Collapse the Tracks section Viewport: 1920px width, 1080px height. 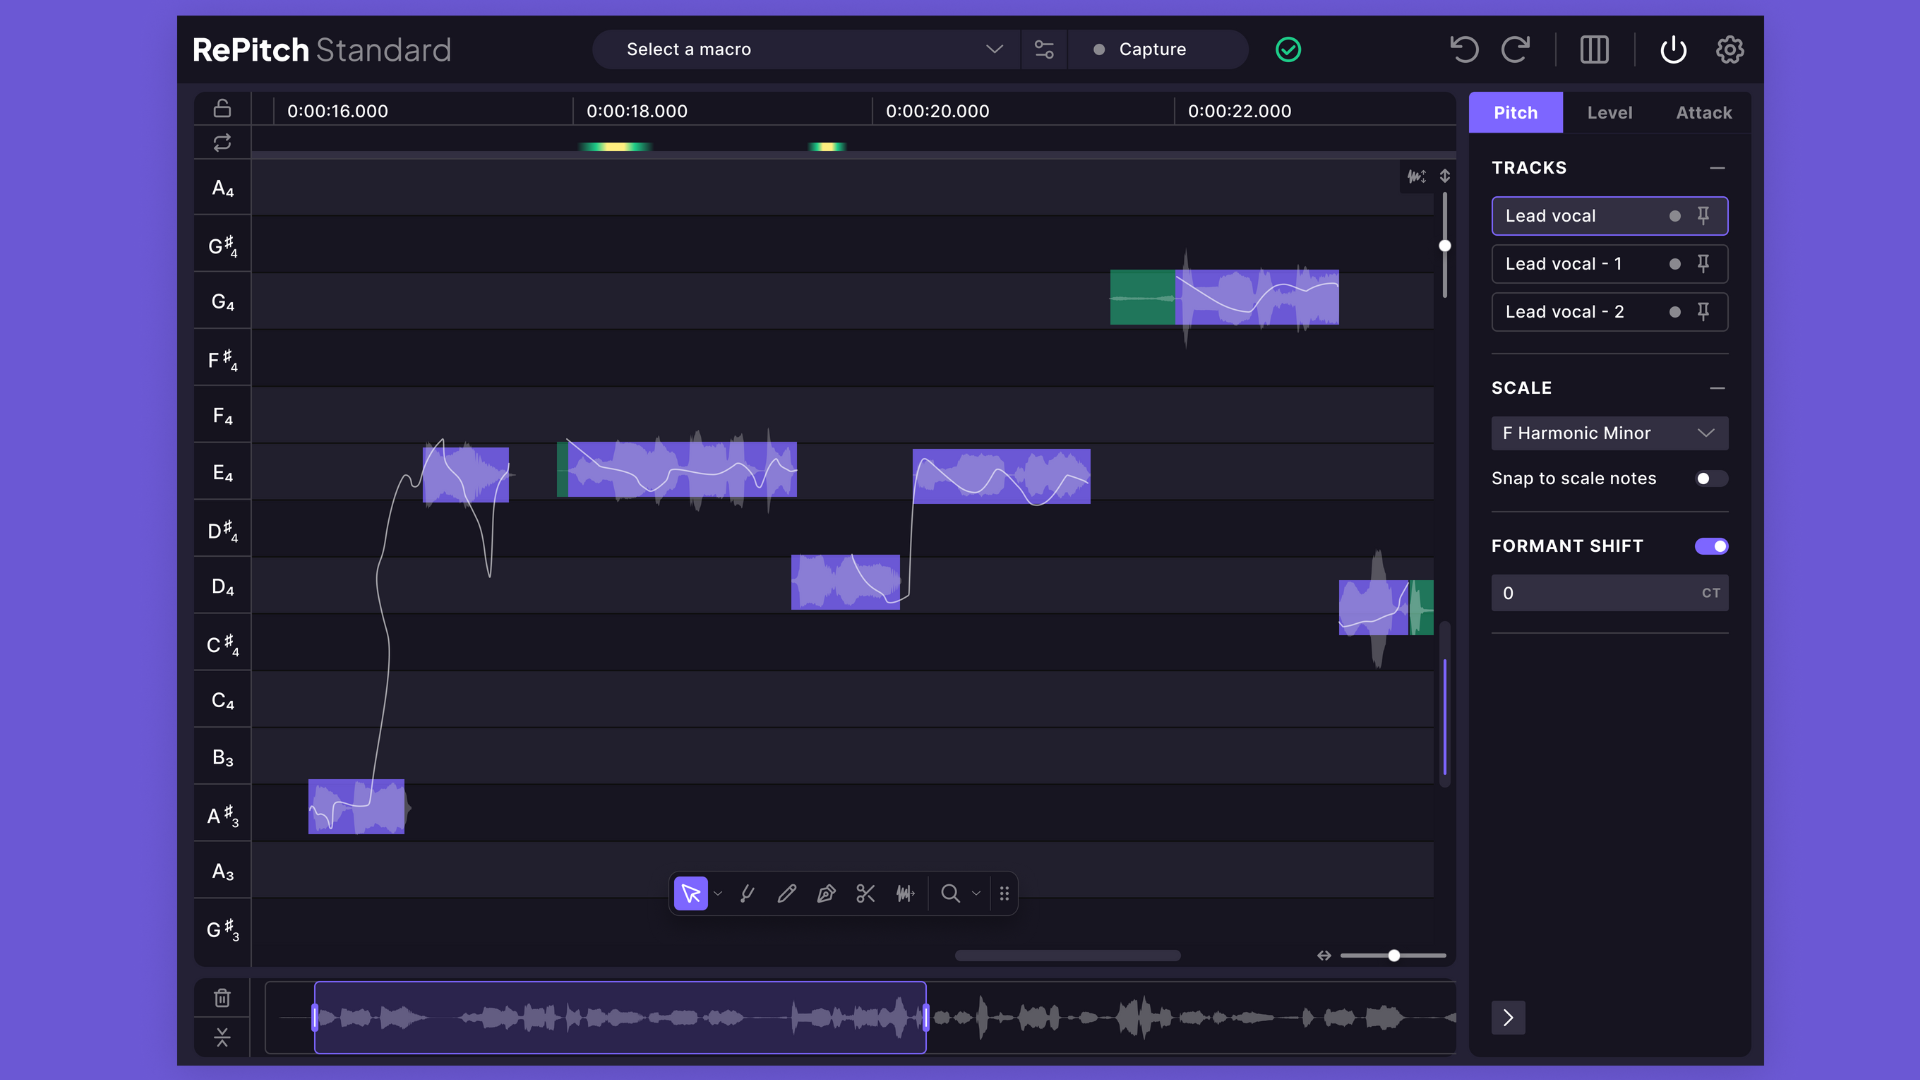(x=1717, y=168)
